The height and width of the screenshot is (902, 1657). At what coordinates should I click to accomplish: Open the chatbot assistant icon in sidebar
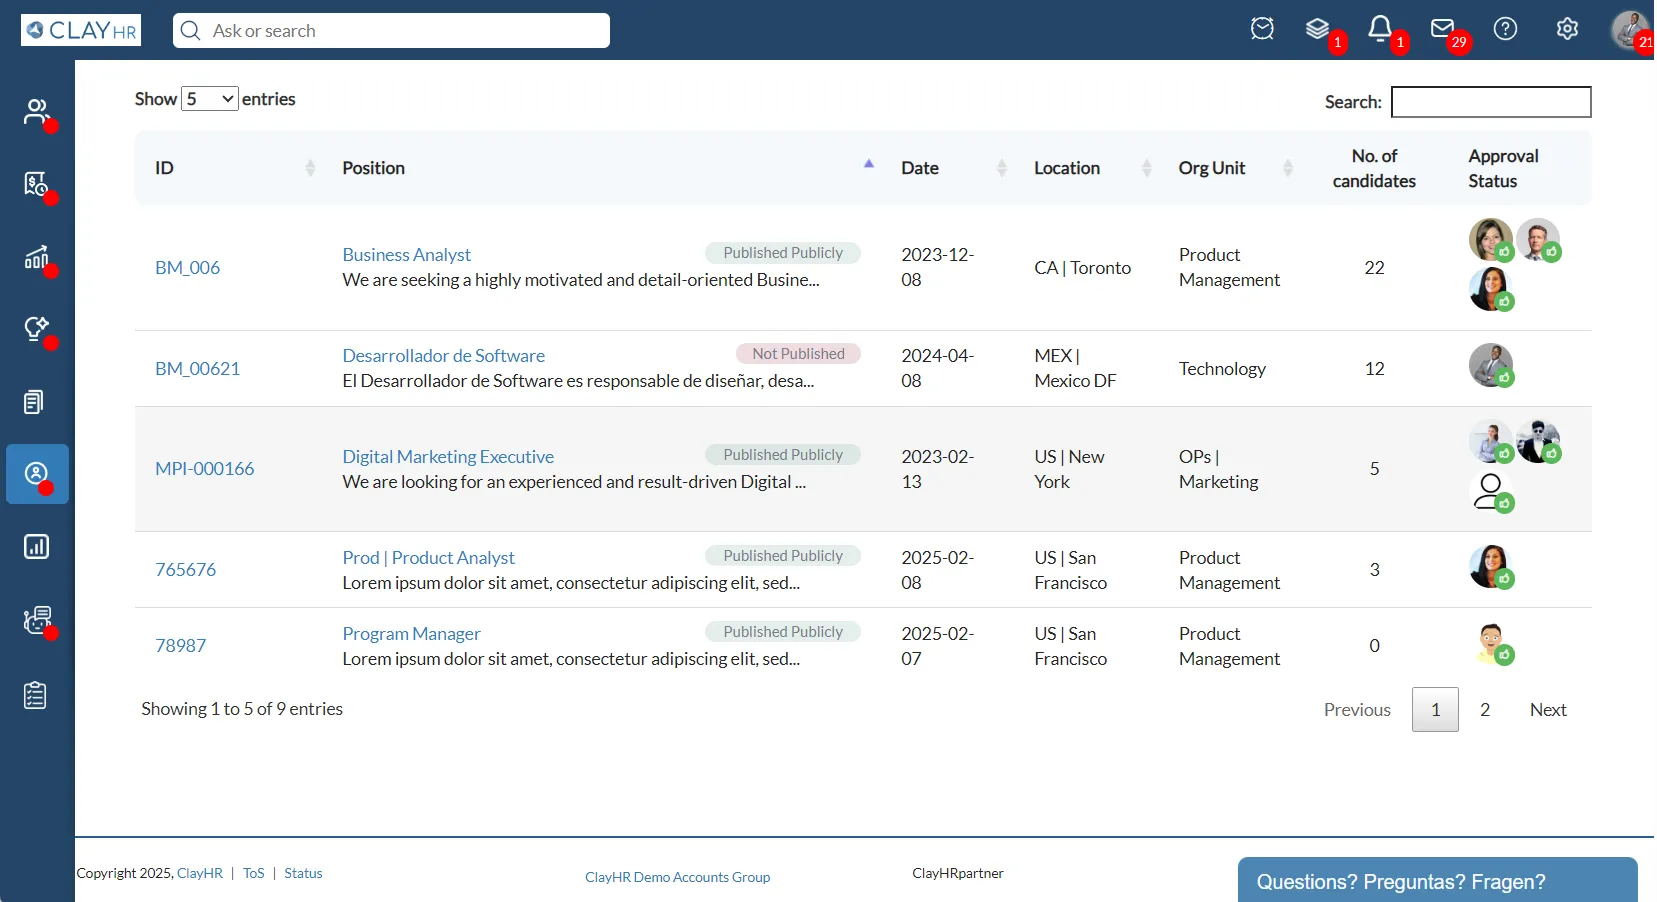click(36, 621)
